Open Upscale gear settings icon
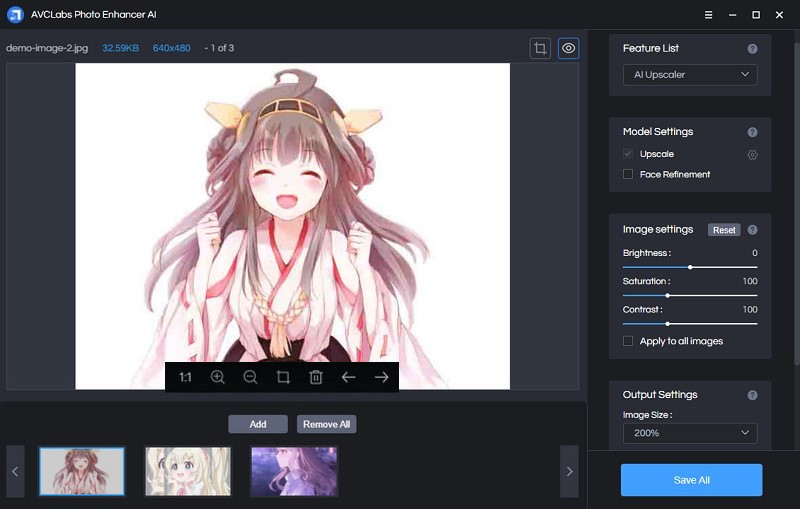This screenshot has width=800, height=509. click(752, 155)
